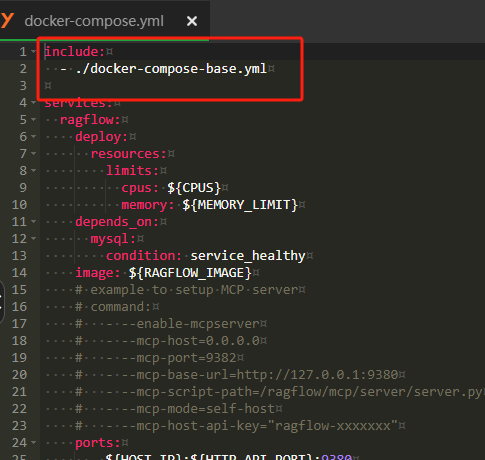Collapse the ports fold arrow at line 24
The image size is (485, 460).
coord(33,443)
